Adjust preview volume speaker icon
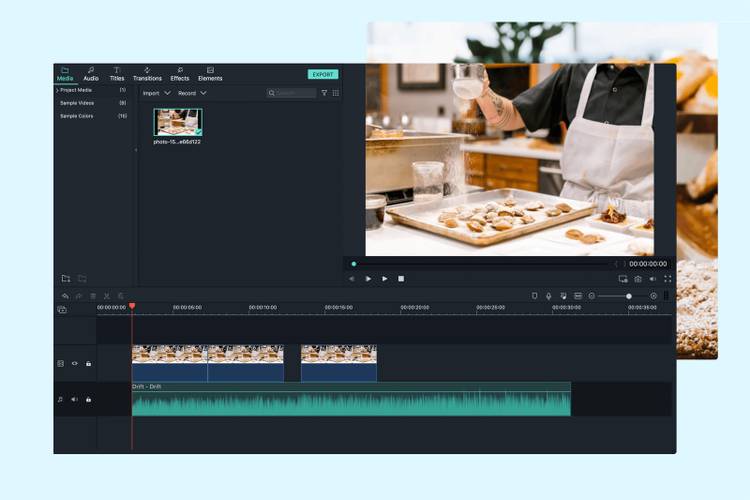750x500 pixels. [x=653, y=279]
